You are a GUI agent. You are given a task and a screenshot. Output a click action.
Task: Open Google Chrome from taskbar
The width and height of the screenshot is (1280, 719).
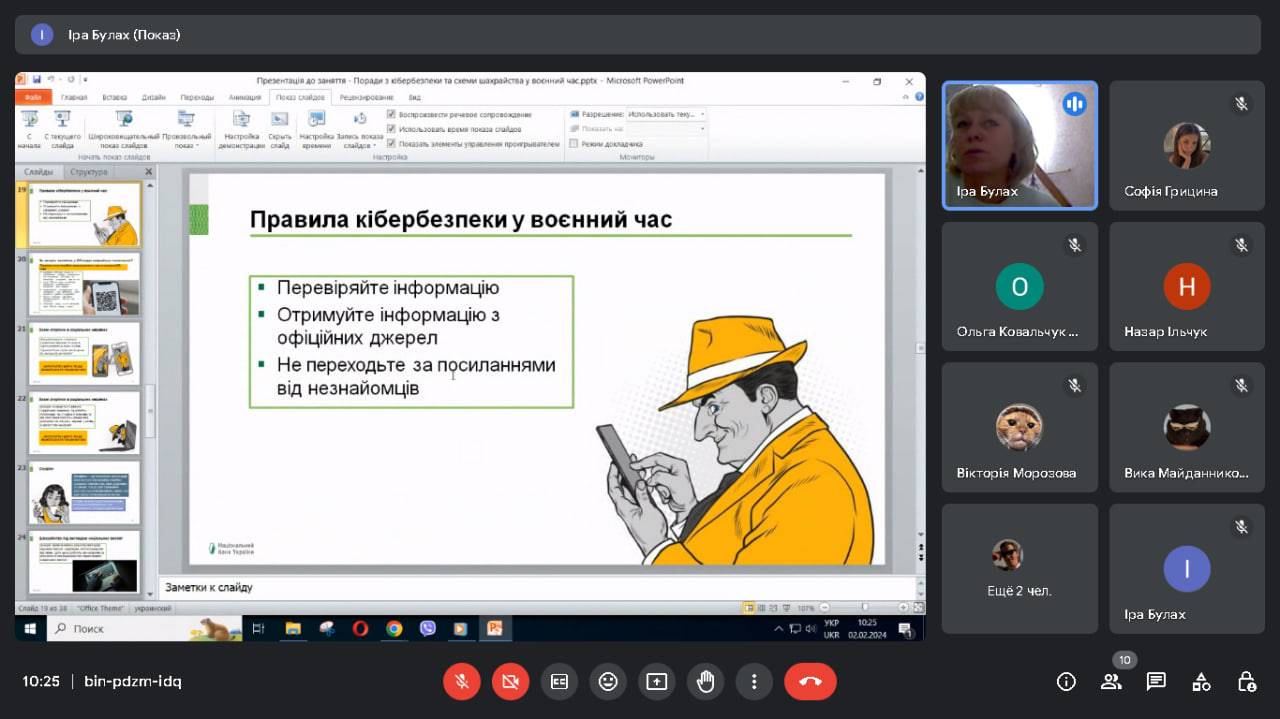(394, 629)
